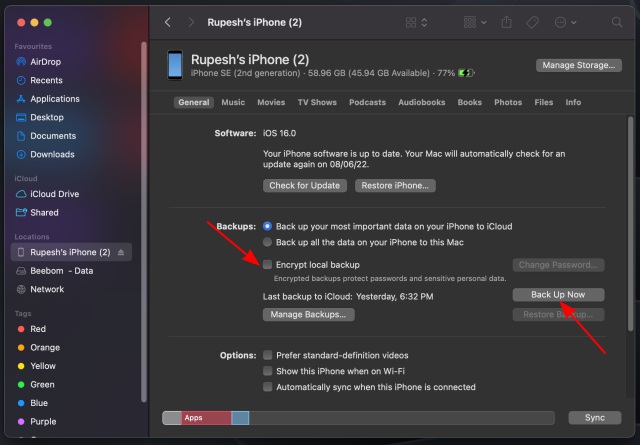
Task: Go forward with the right chevron
Action: pos(191,22)
